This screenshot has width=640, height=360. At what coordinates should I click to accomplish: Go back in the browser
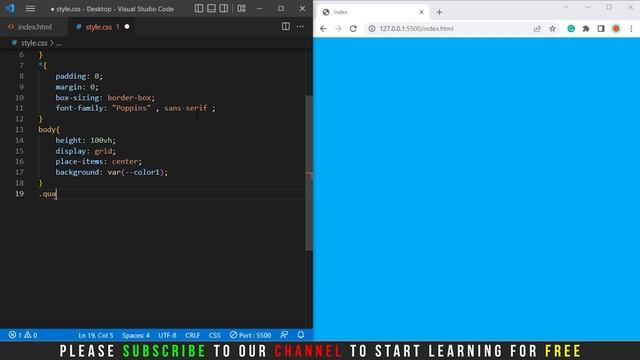323,29
